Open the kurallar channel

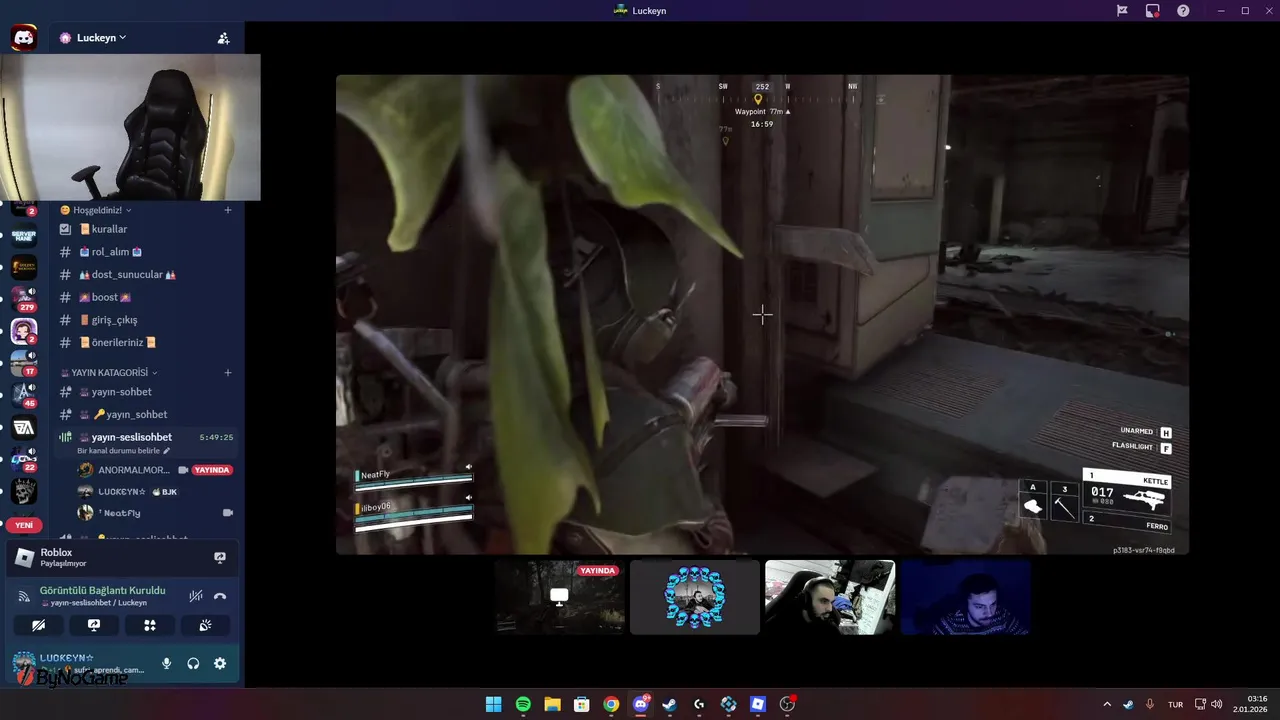click(146, 229)
